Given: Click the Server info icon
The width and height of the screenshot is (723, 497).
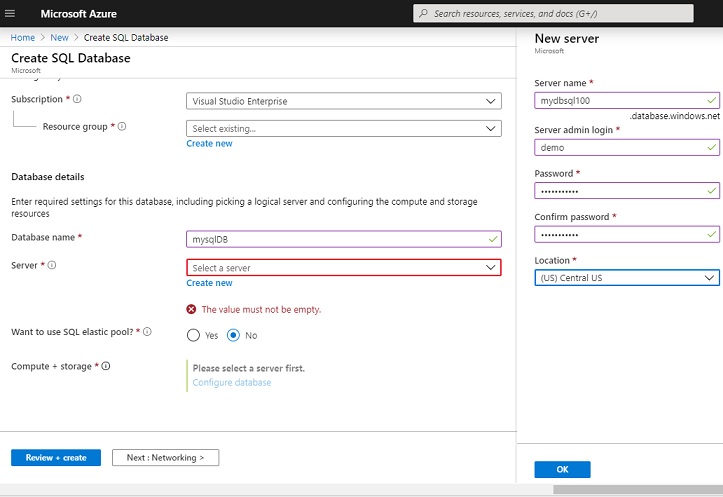Looking at the screenshot, I should (x=52, y=265).
